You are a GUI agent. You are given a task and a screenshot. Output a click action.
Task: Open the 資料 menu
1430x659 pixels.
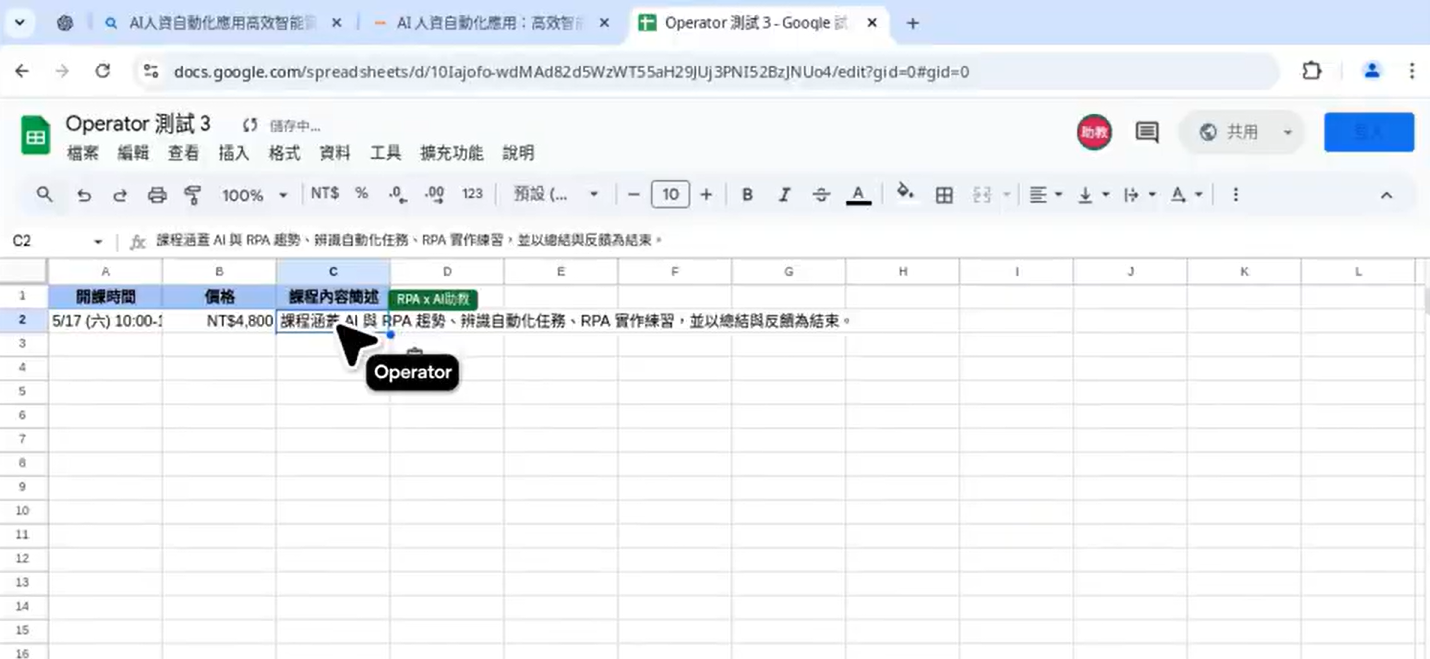pos(335,153)
